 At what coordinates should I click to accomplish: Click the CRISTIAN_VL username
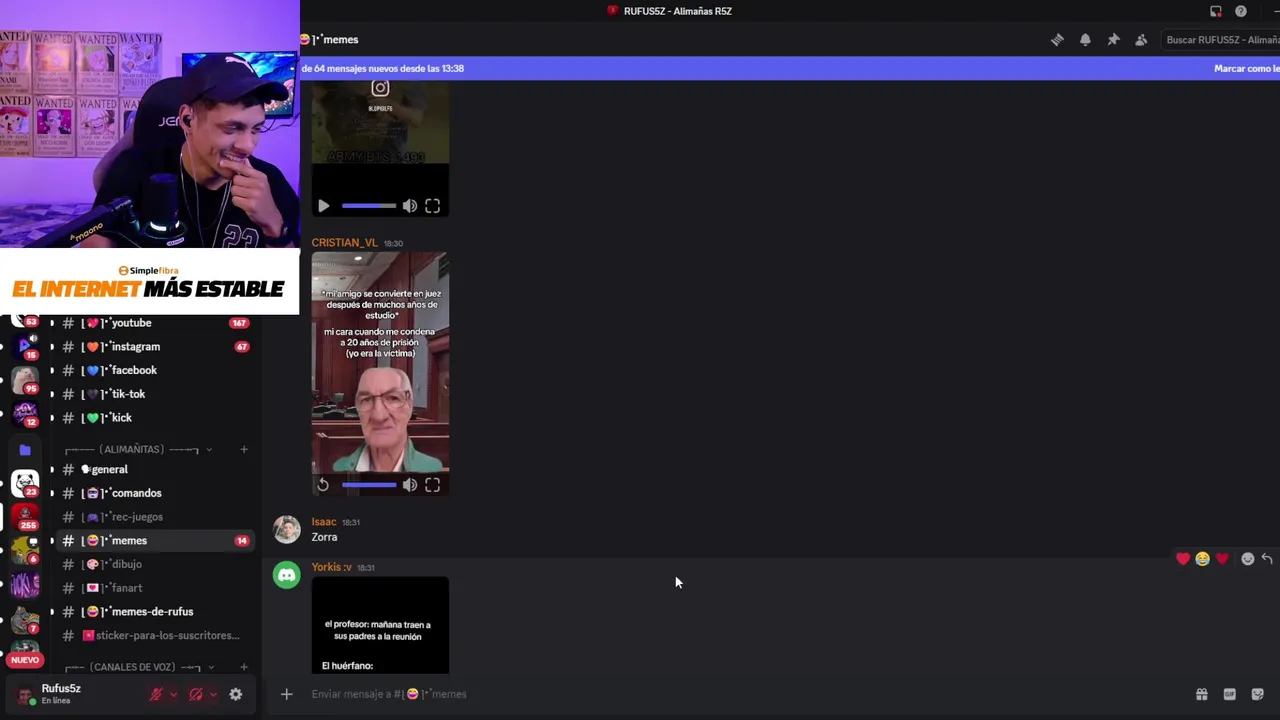[344, 243]
